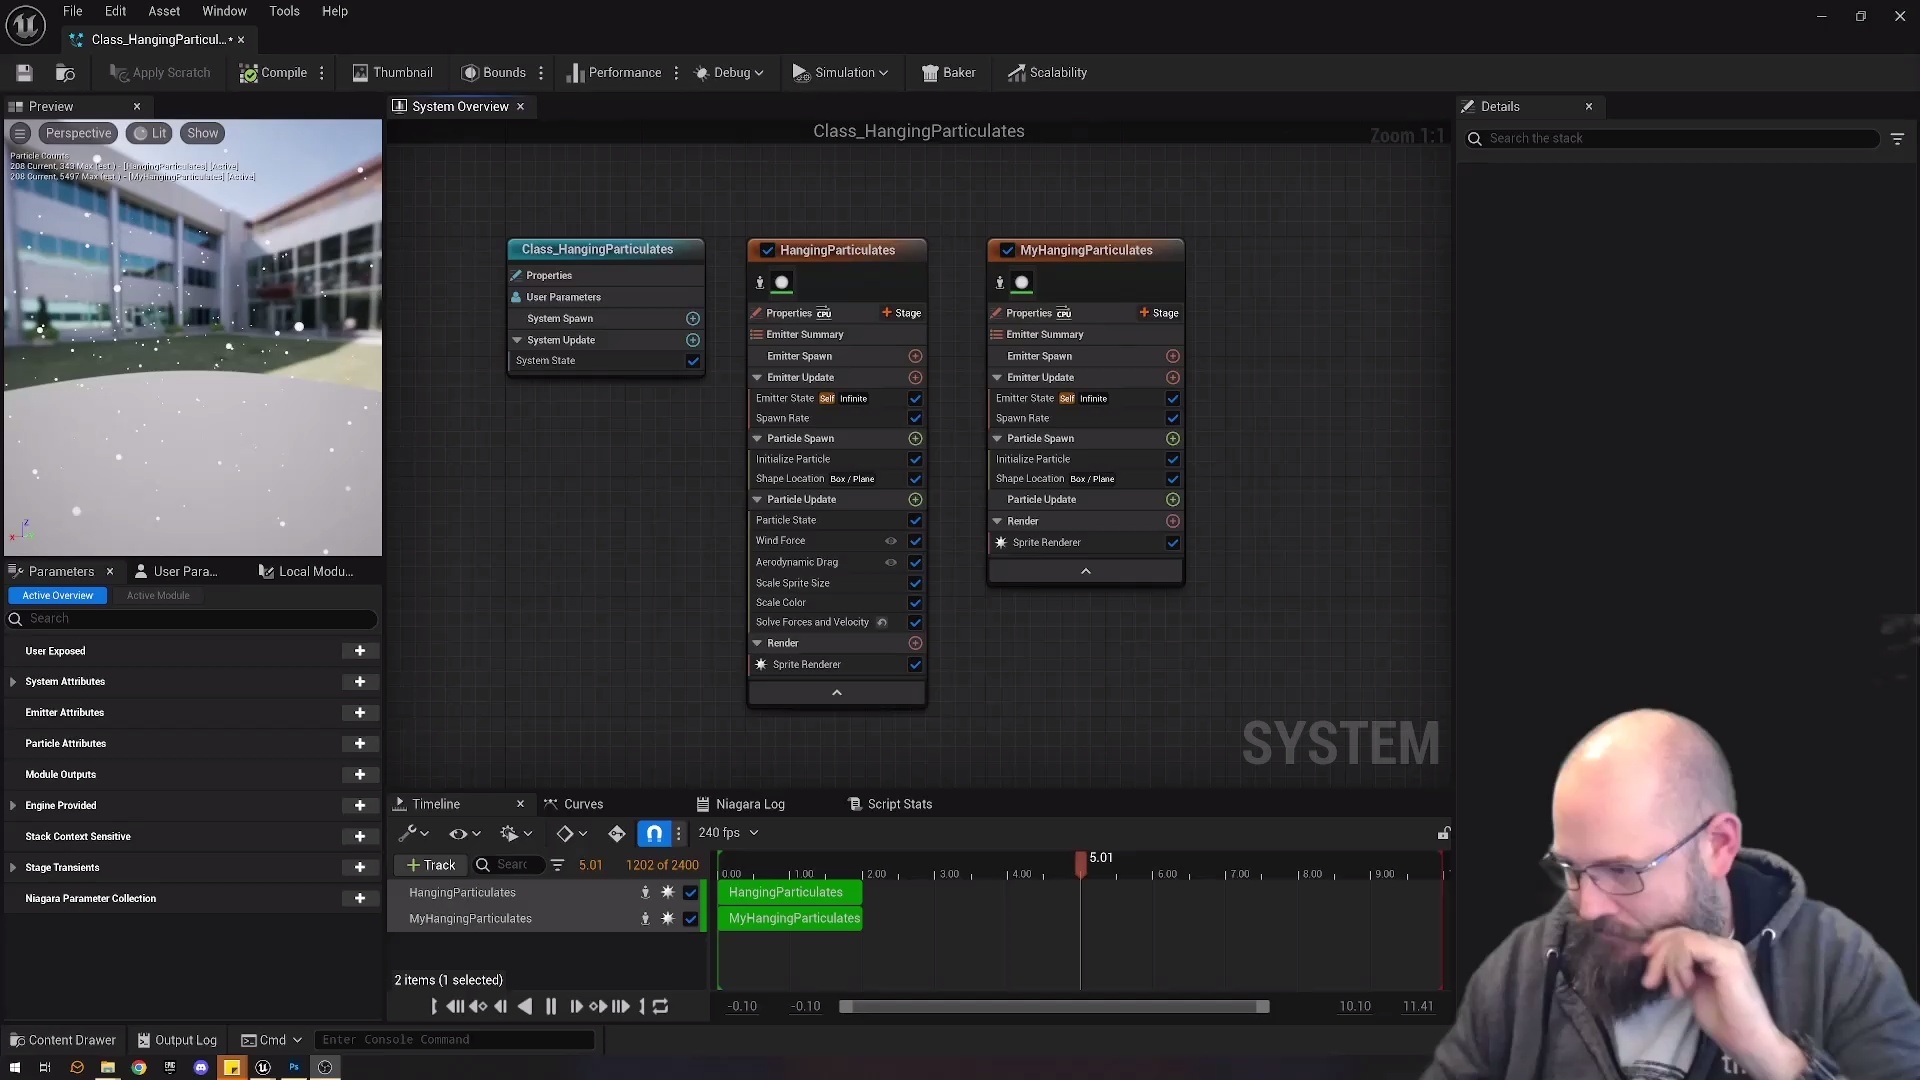Viewport: 1920px width, 1080px height.
Task: Open the Preview viewport hamburger menu
Action: coord(20,133)
